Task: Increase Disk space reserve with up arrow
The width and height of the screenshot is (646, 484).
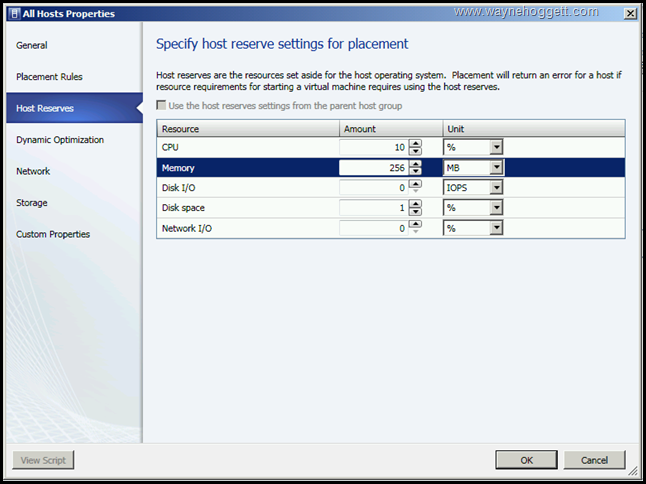Action: [x=415, y=204]
